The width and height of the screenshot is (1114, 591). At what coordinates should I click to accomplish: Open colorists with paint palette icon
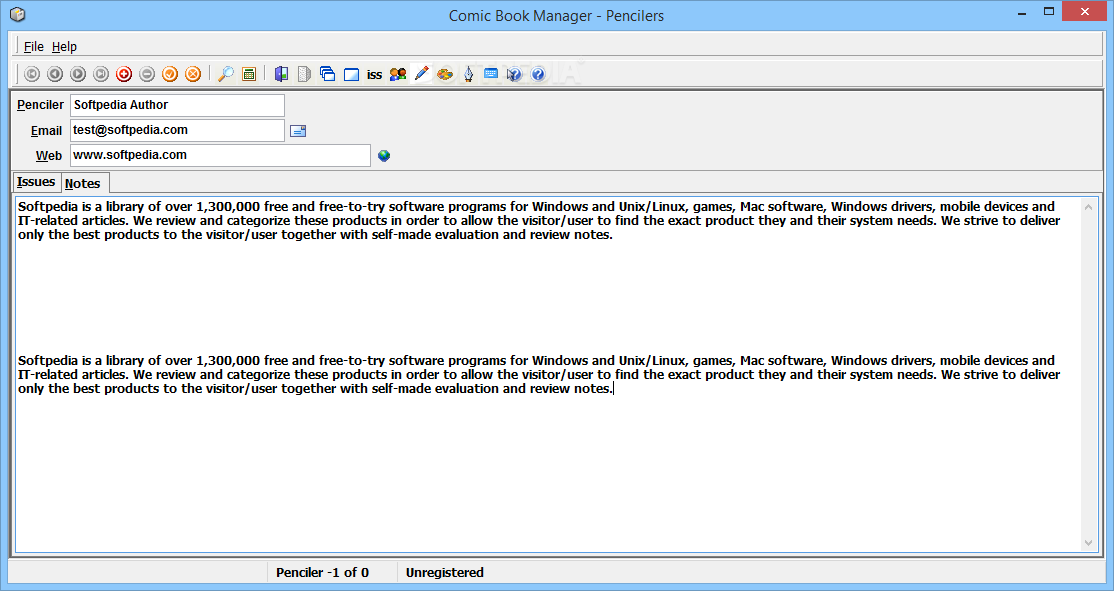pyautogui.click(x=445, y=74)
